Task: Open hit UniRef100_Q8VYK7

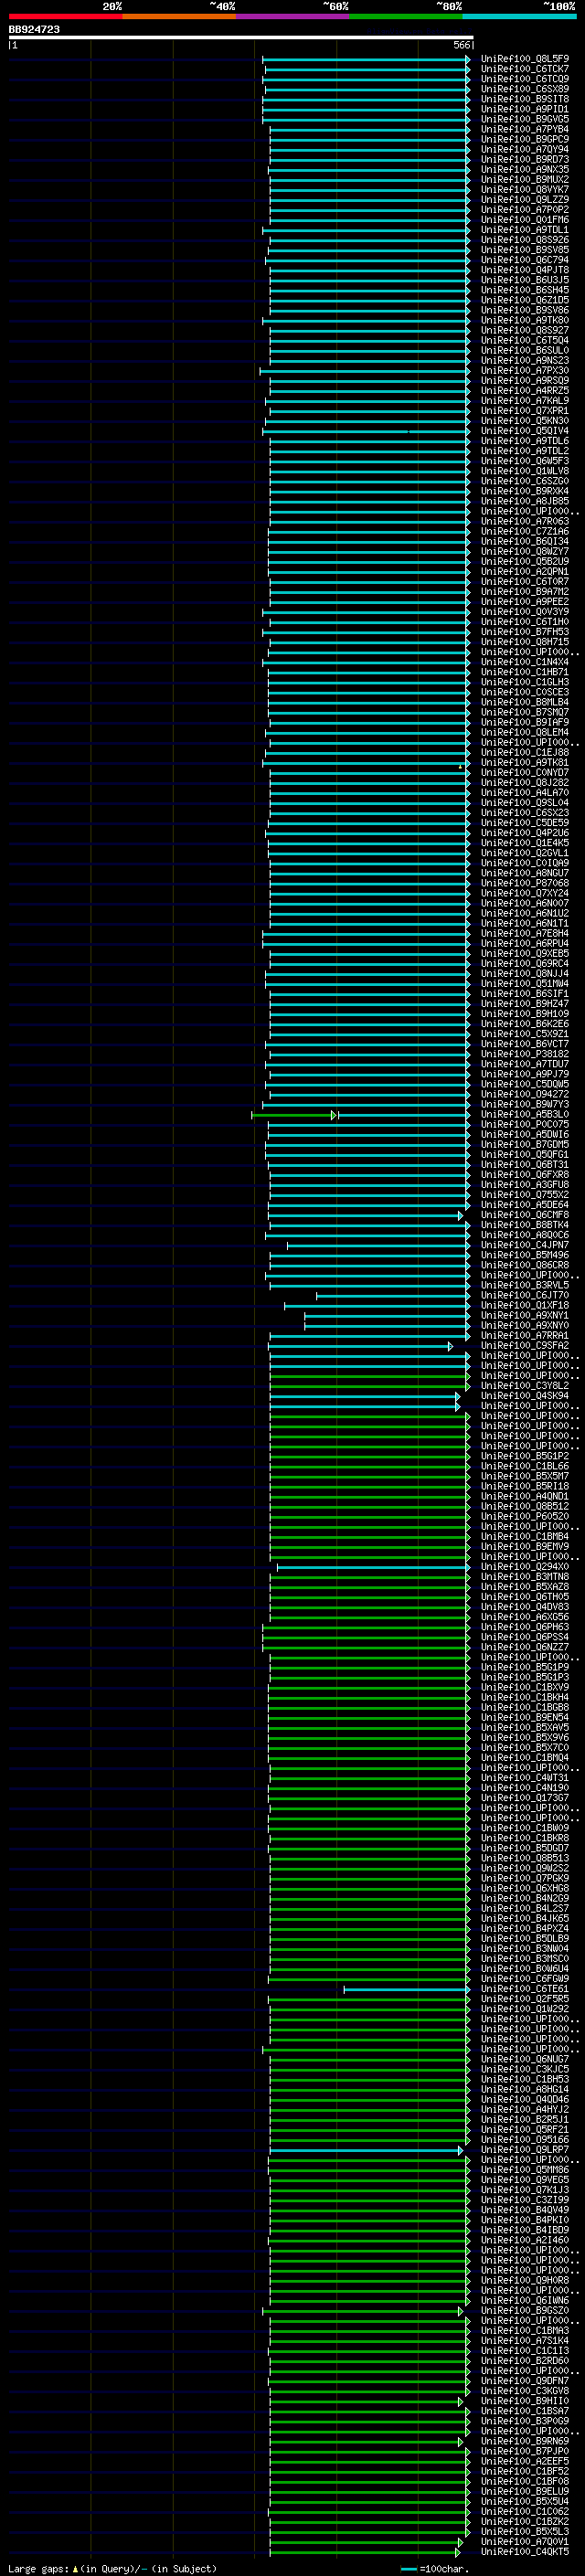Action: coord(525,189)
